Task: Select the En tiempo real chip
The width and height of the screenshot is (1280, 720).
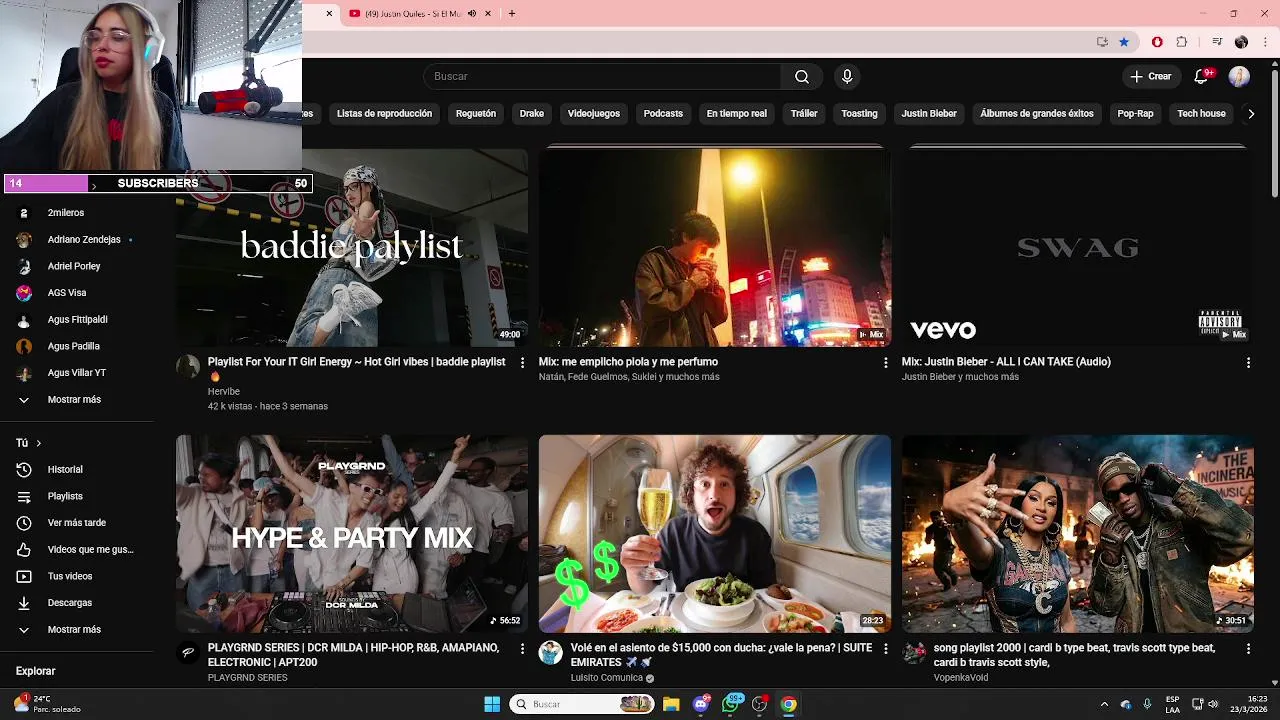Action: coord(737,114)
